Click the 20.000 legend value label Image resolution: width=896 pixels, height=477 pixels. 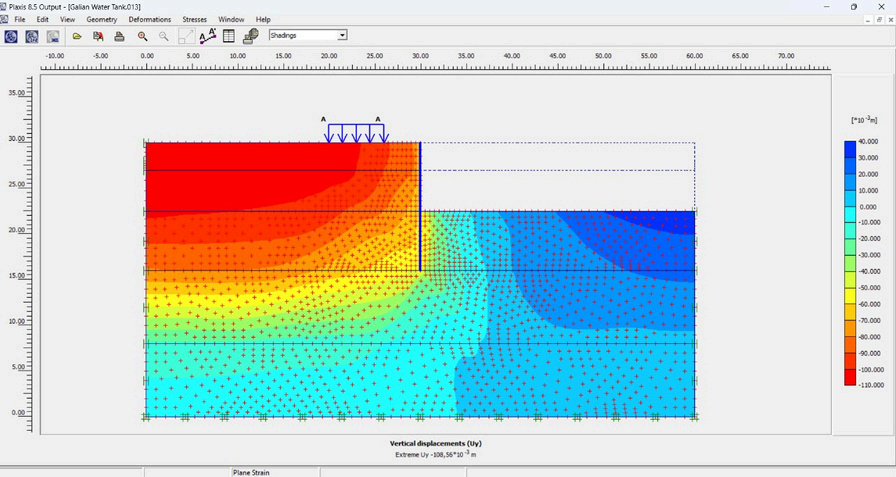tap(870, 174)
